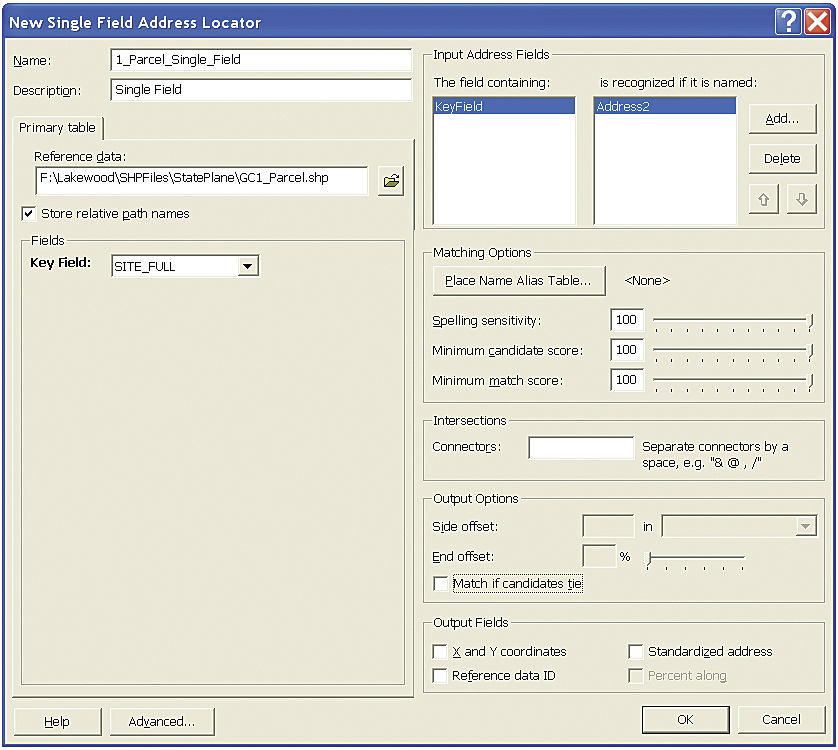Viewport: 838px width, 750px height.
Task: Select KeyField in the field list
Action: coord(504,106)
